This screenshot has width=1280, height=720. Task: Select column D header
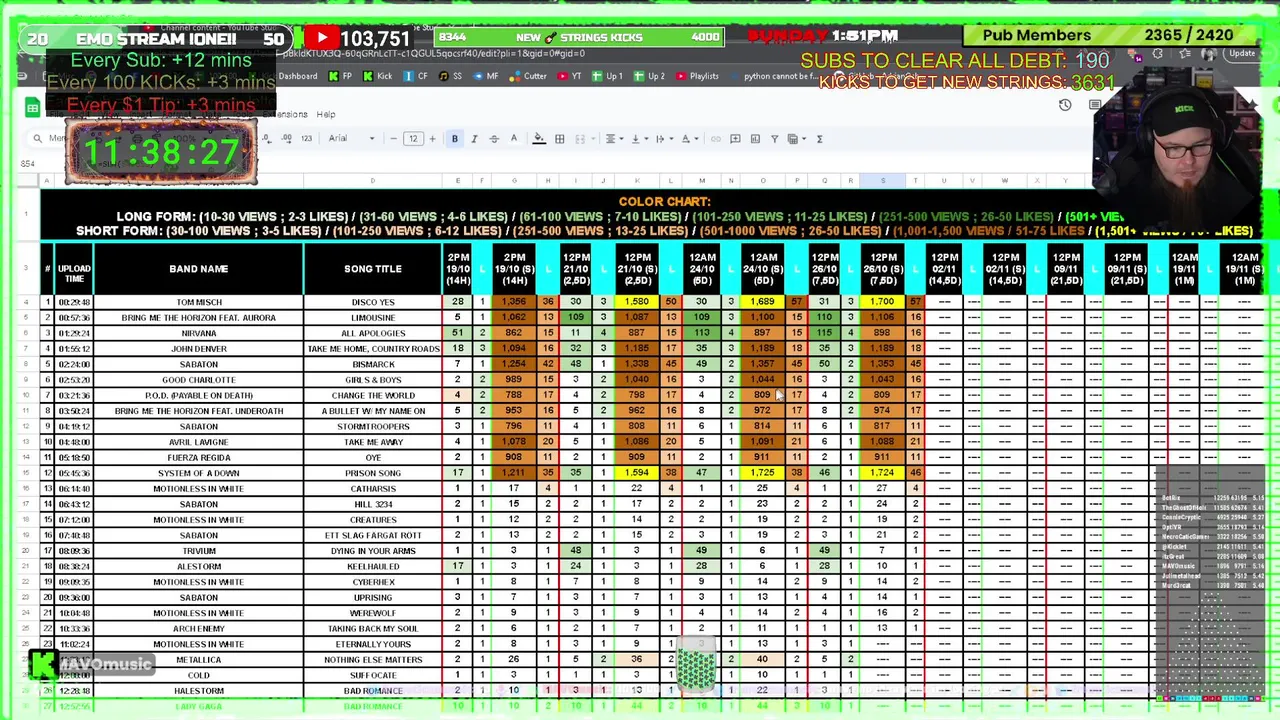click(373, 181)
